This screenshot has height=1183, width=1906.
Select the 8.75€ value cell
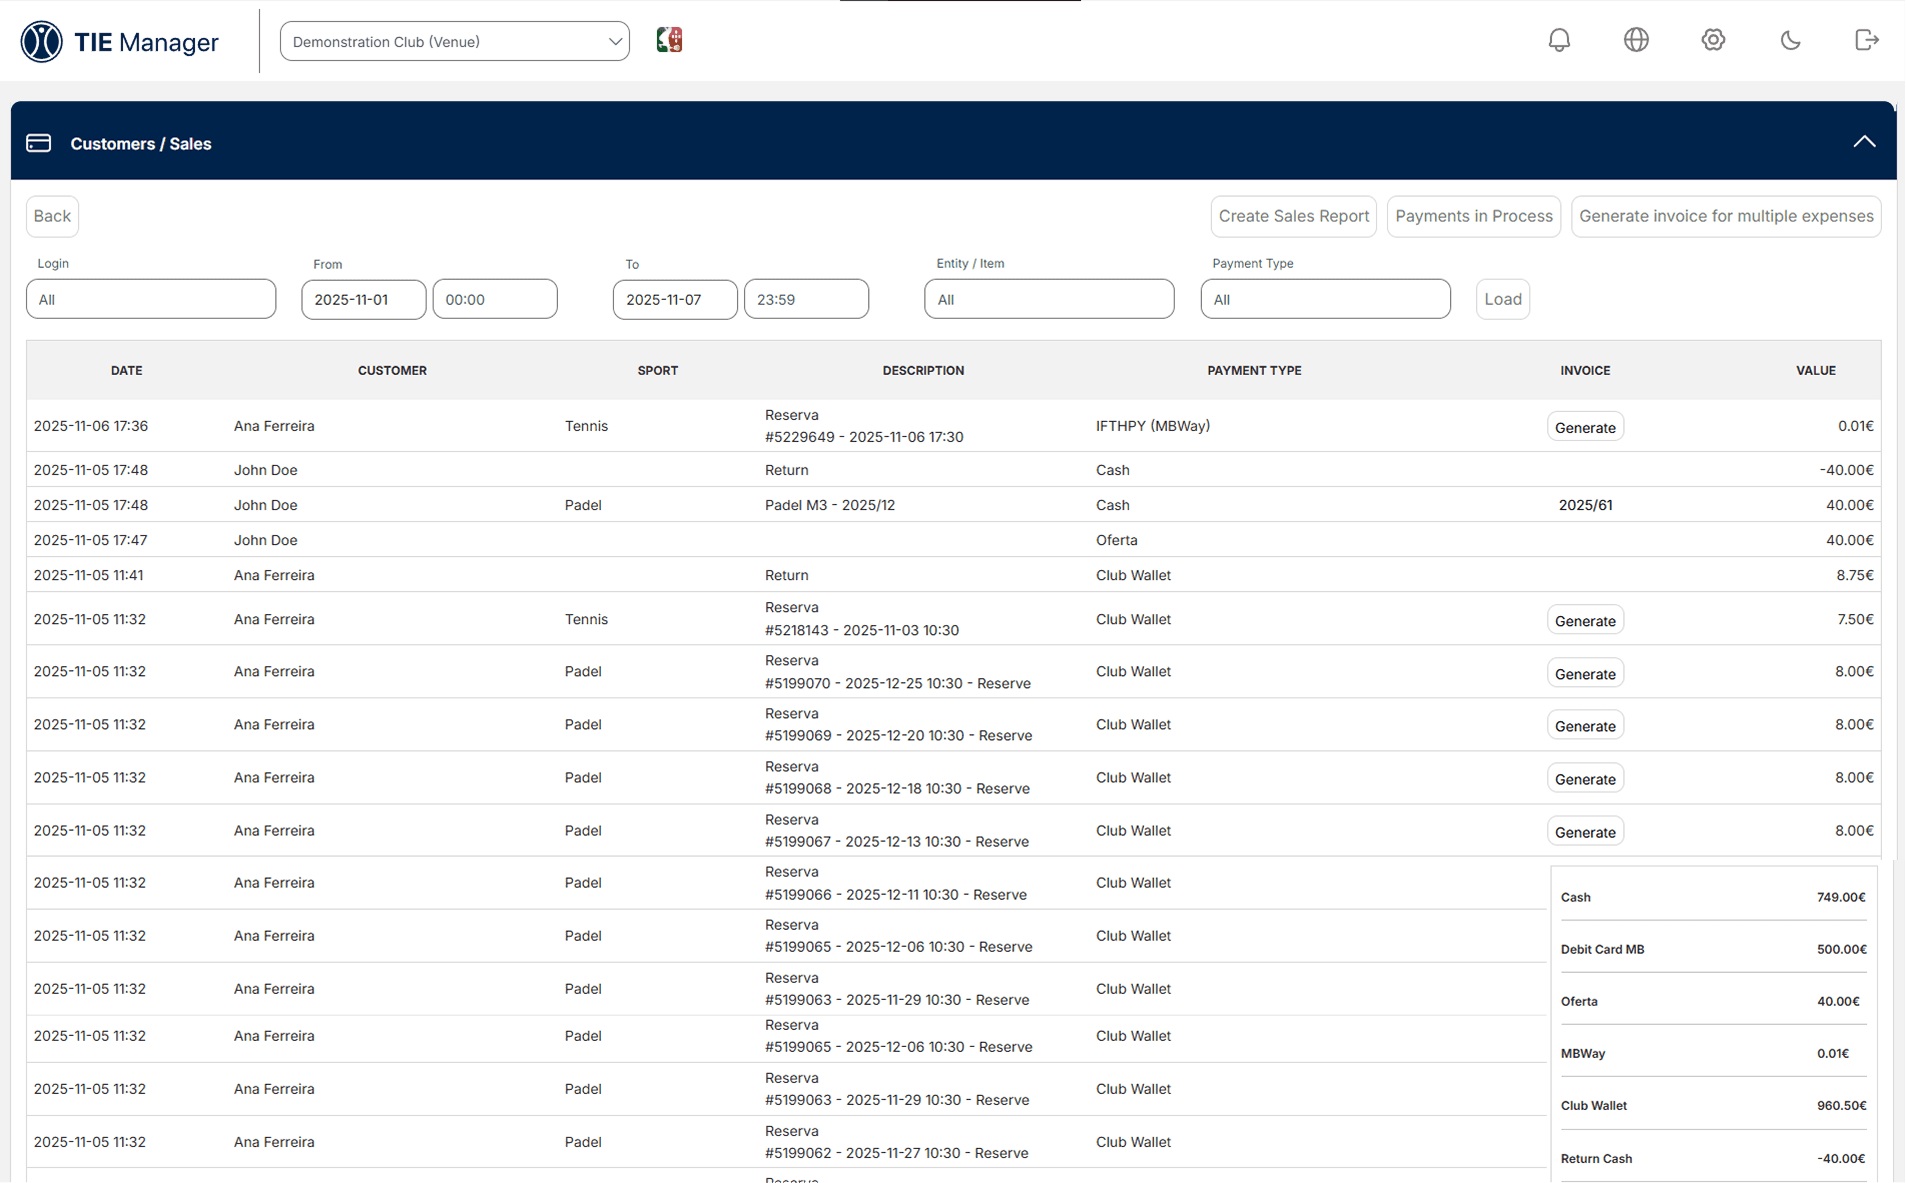coord(1855,575)
